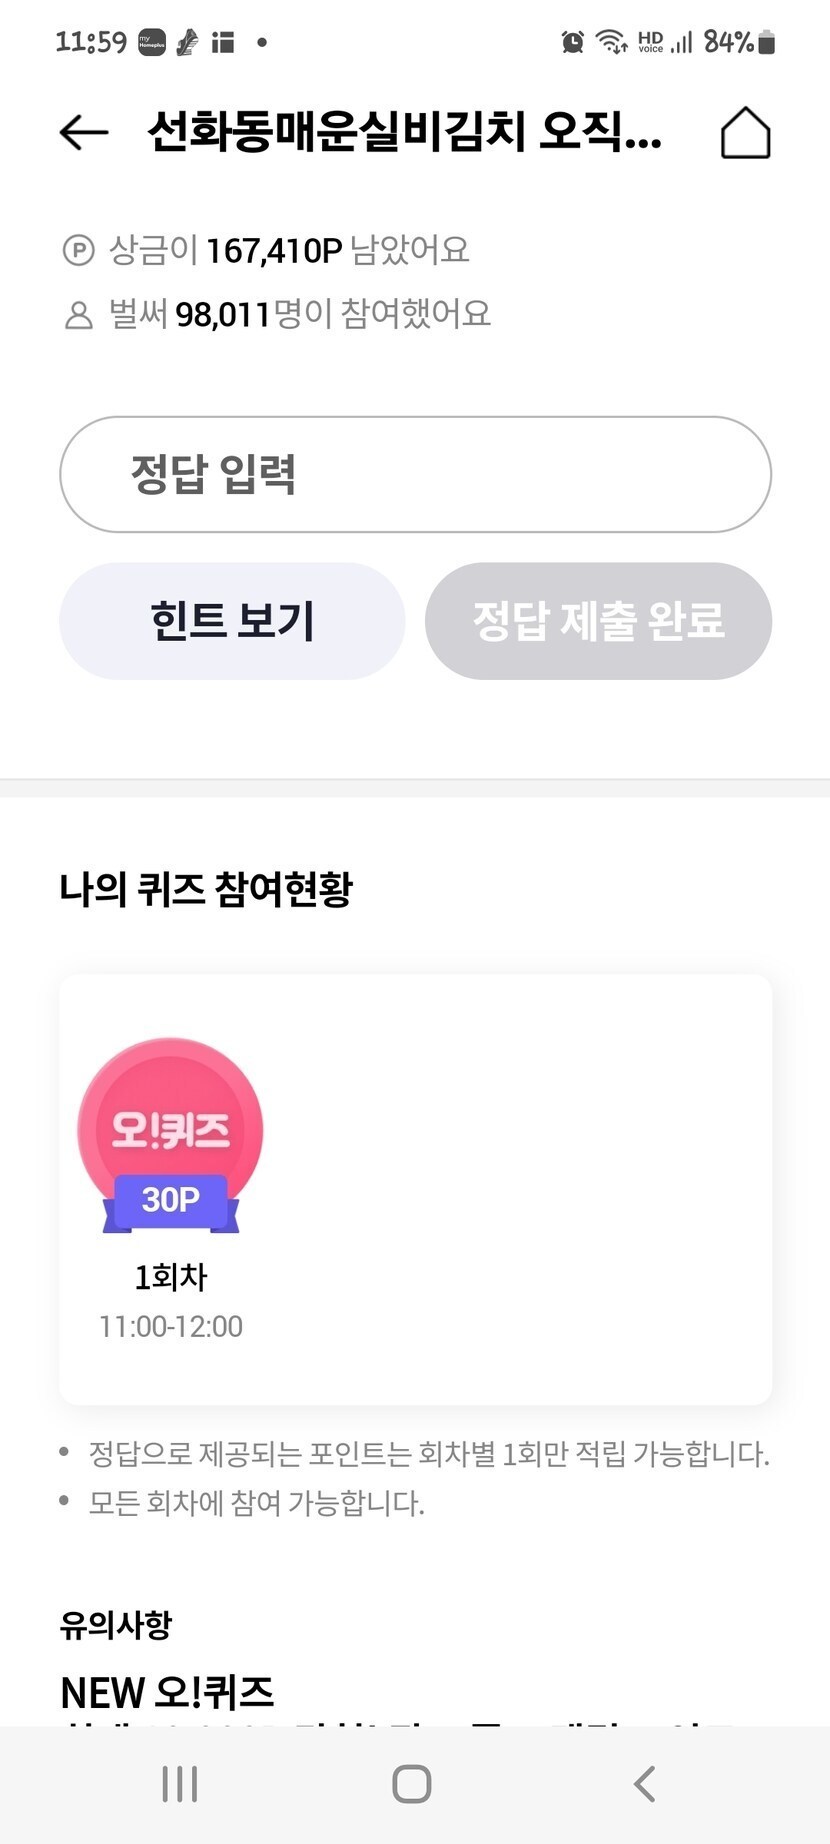Tap the 11:00-12:00 time slot text
The height and width of the screenshot is (1844, 830).
(171, 1327)
